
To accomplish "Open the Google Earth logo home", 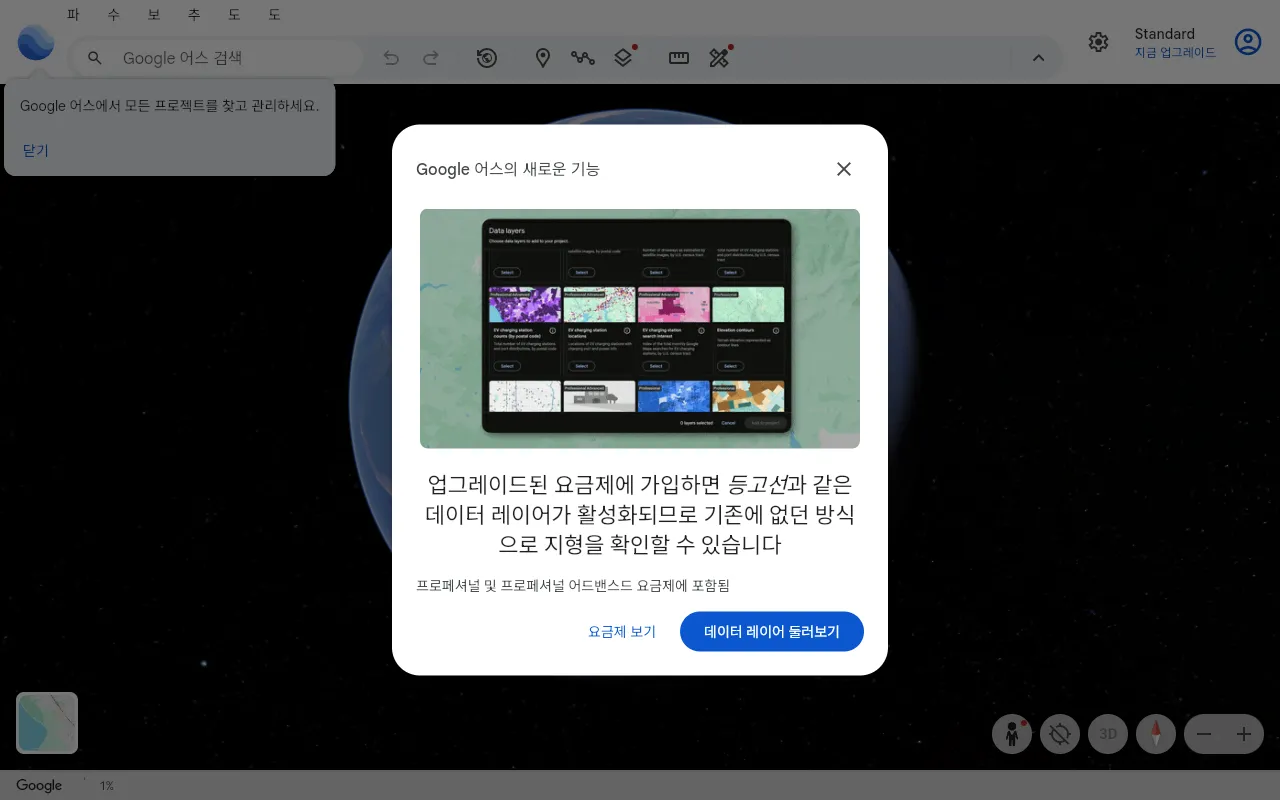I will coord(36,42).
